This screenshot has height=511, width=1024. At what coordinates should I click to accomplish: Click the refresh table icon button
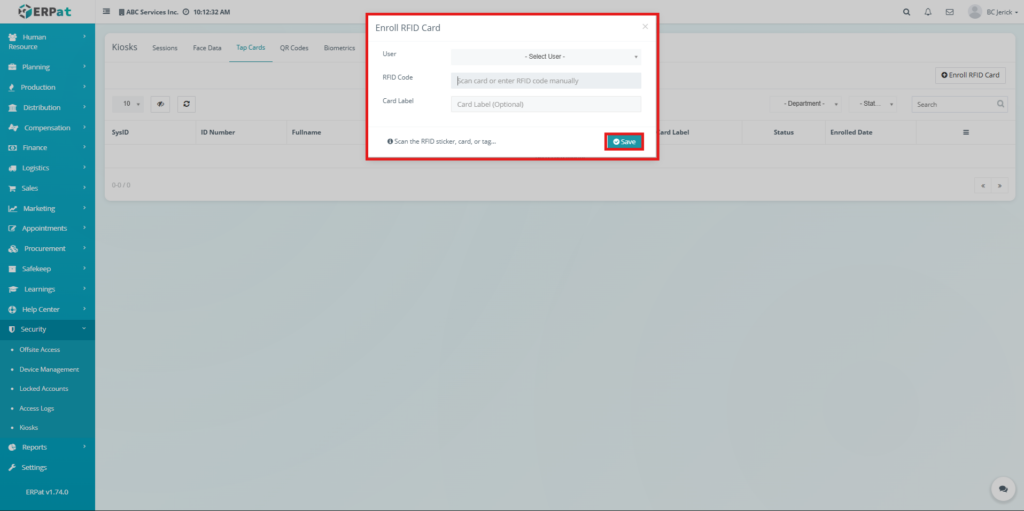(x=185, y=104)
